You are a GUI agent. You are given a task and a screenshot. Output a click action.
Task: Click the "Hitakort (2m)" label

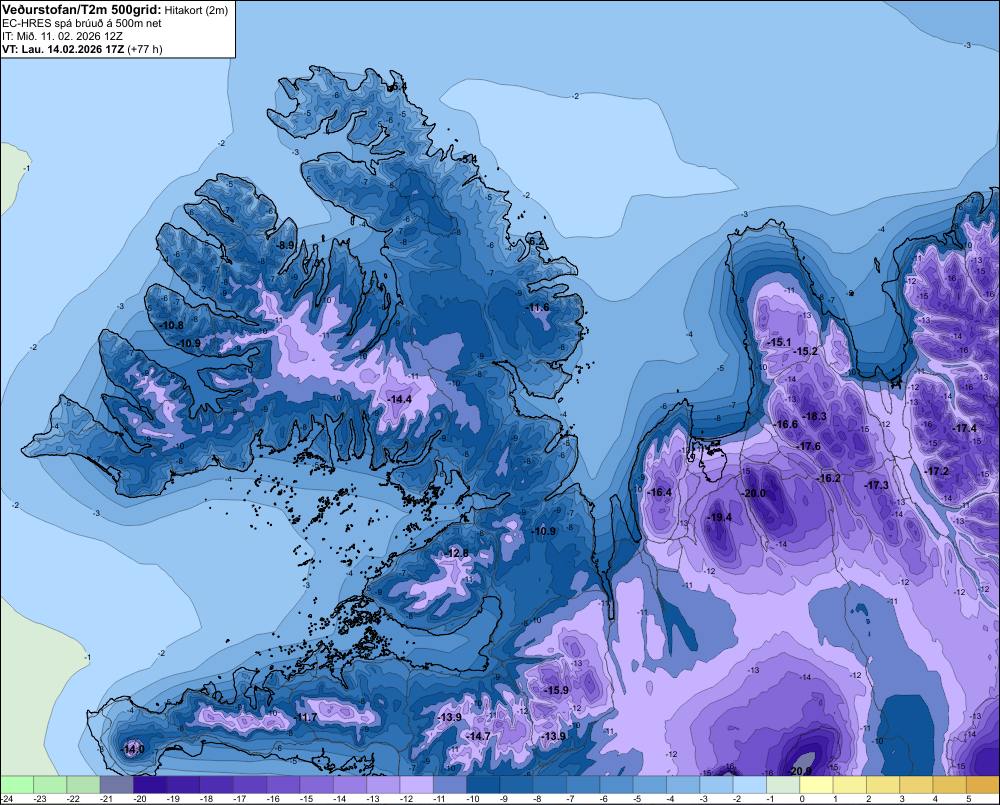196,10
